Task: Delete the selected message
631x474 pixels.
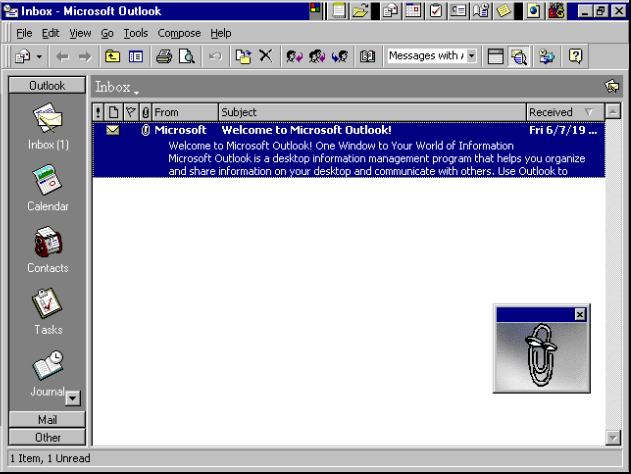Action: point(266,56)
